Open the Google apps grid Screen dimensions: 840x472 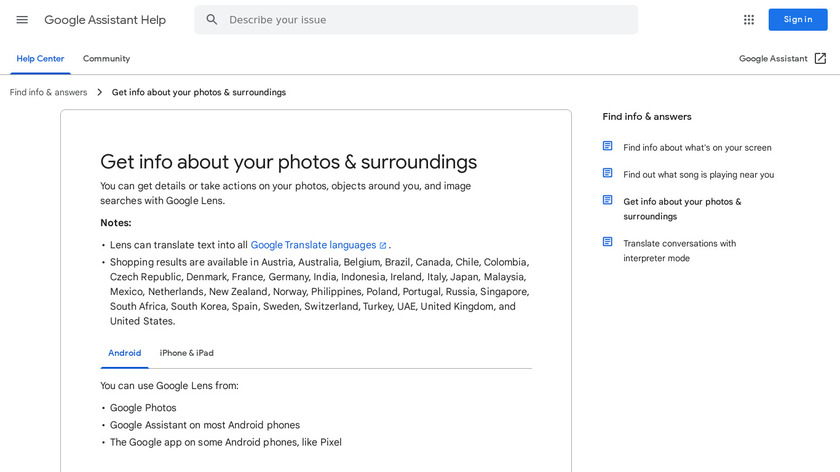[x=748, y=20]
